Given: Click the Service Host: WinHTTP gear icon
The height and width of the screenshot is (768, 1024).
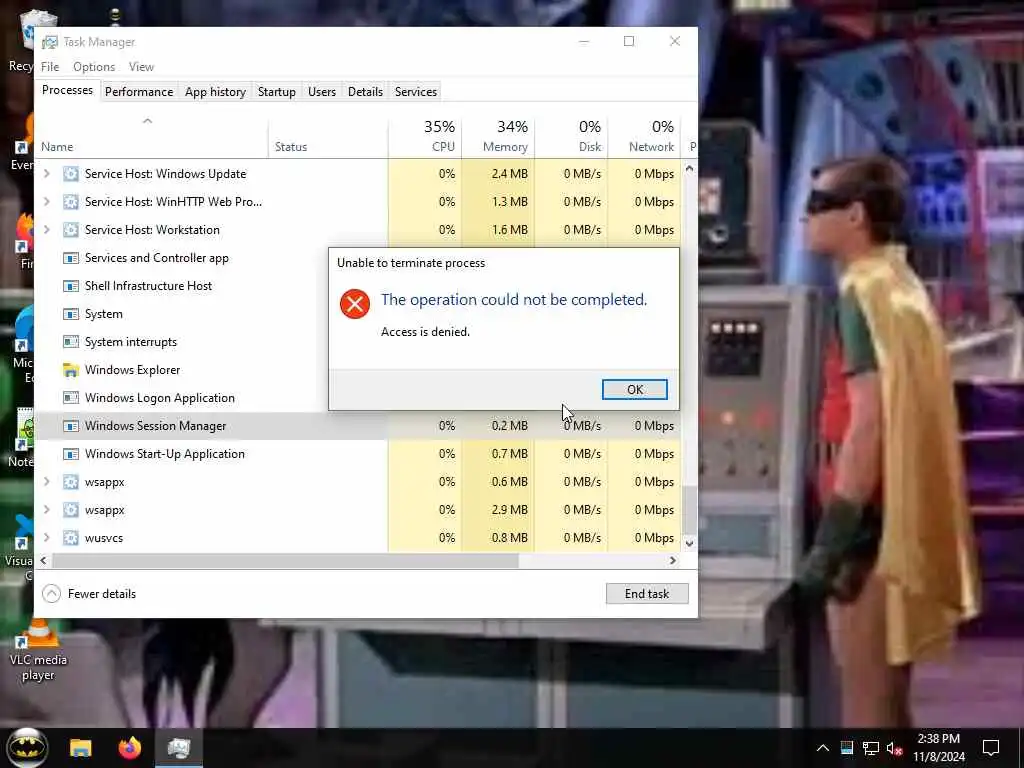Looking at the screenshot, I should (71, 202).
